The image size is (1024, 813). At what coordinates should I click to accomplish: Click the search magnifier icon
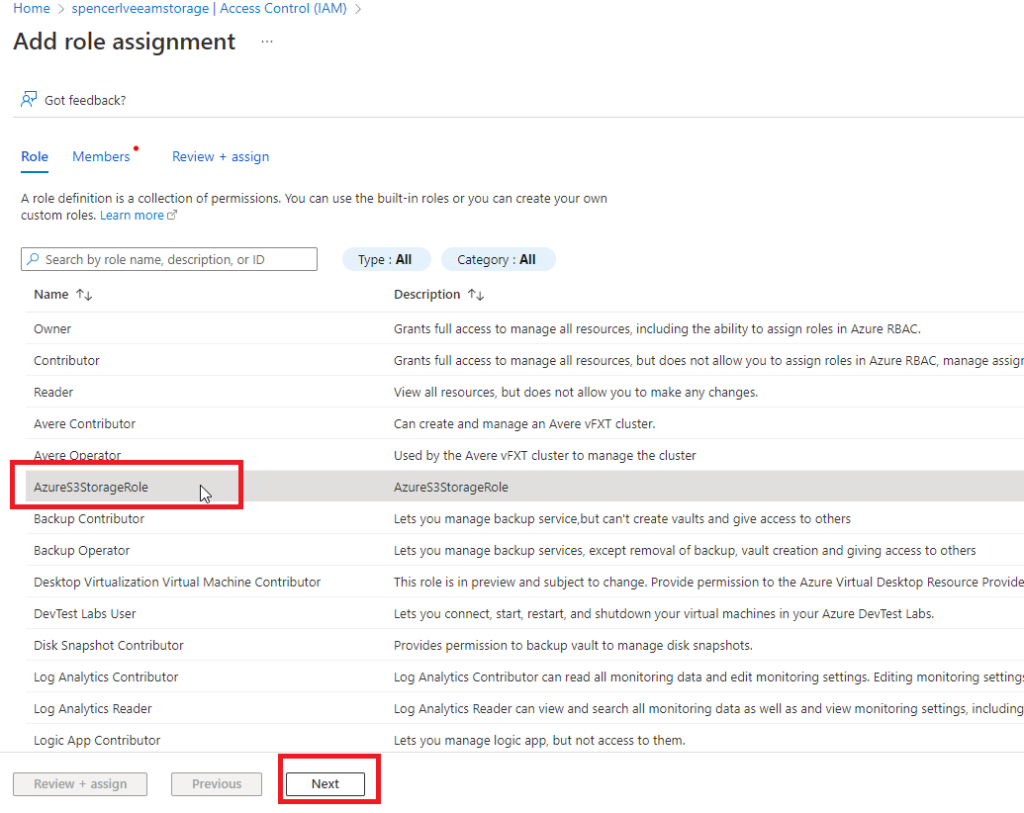[33, 259]
